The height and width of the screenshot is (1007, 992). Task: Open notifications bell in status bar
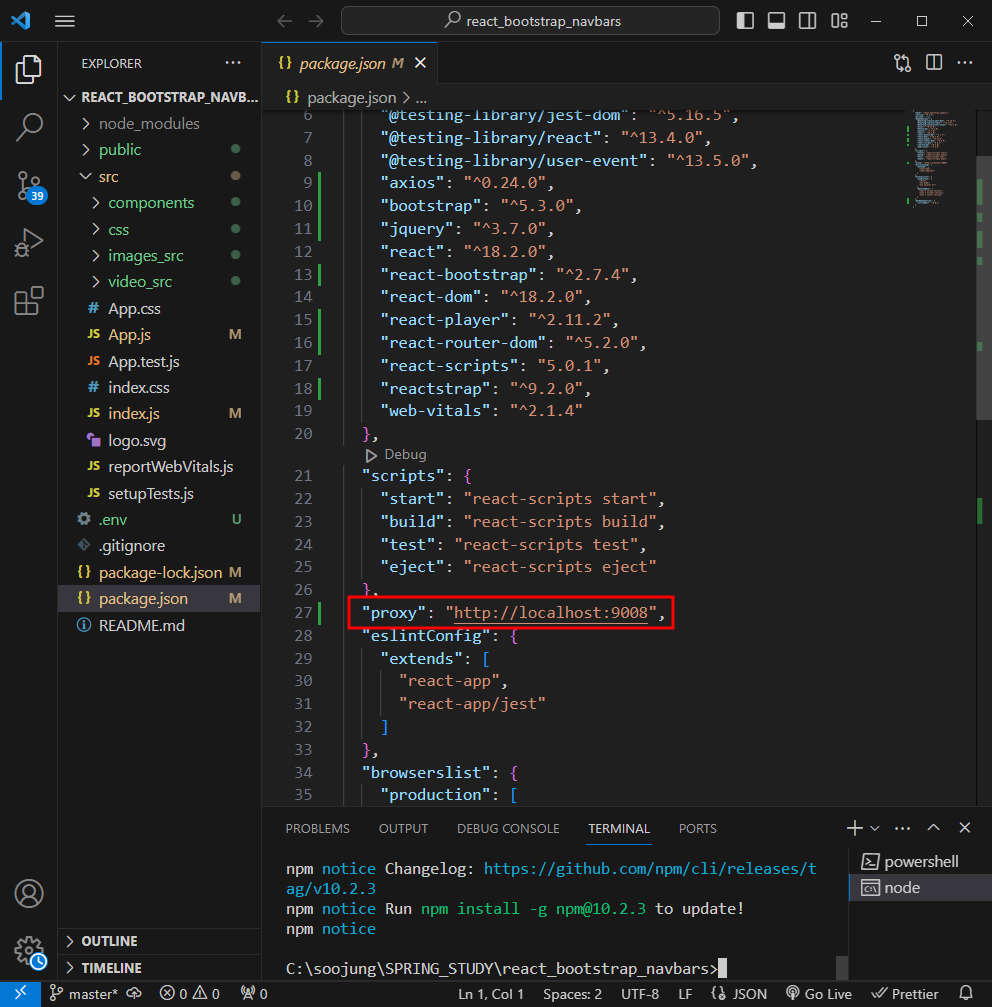click(966, 994)
